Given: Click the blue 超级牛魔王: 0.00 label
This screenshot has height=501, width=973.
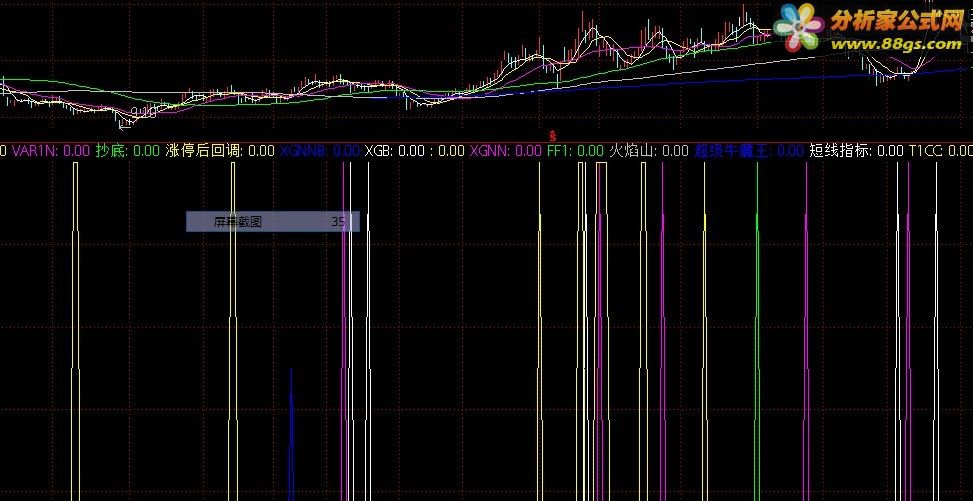Looking at the screenshot, I should pos(750,151).
